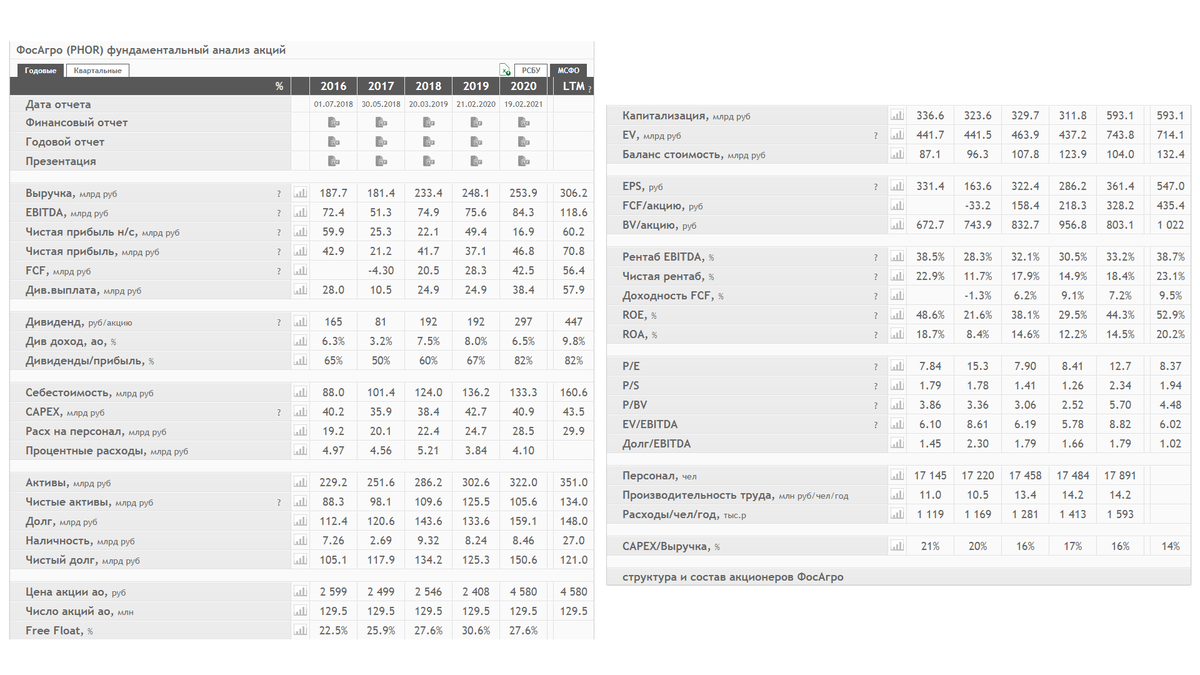Click the Рентаб EBITDA row label
This screenshot has height=675, width=1200.
tap(669, 257)
